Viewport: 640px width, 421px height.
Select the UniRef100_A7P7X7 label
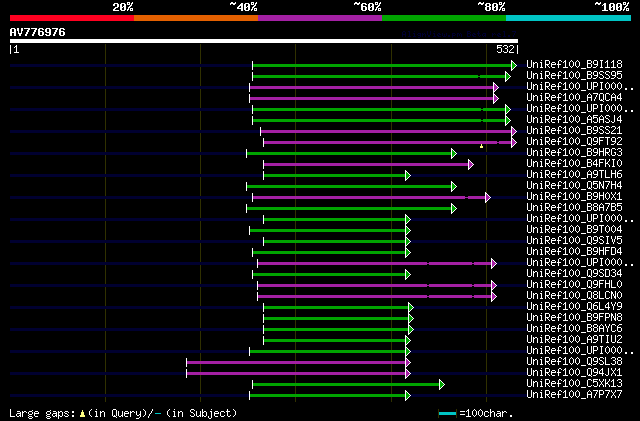574,395
